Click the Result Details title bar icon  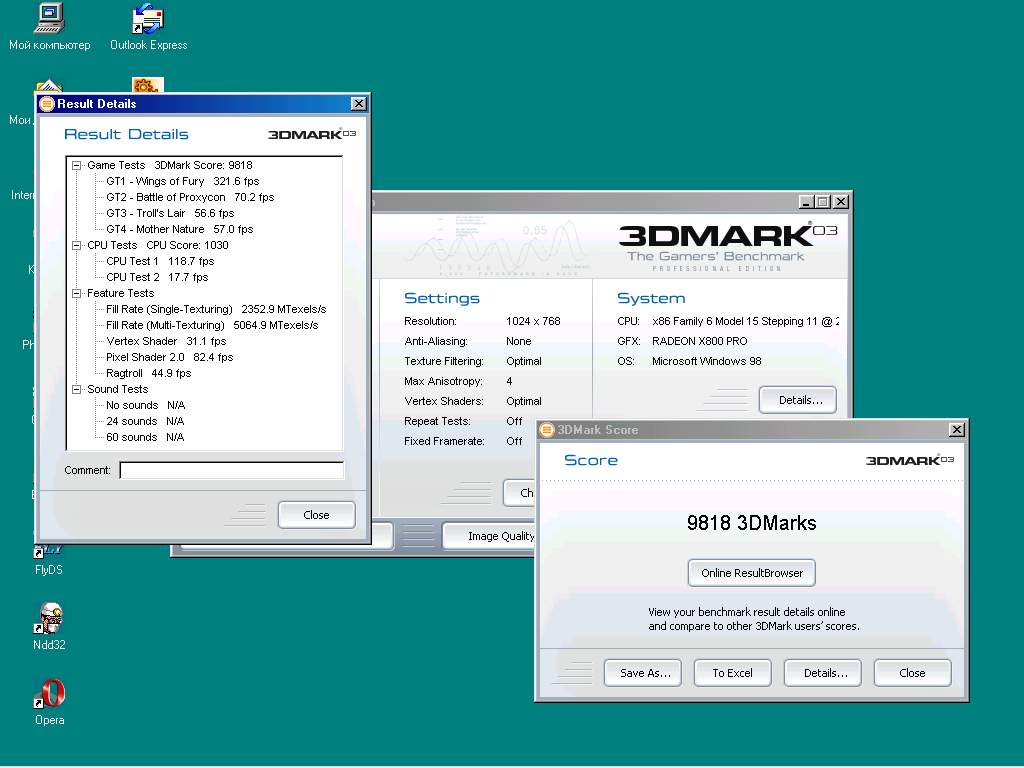(x=46, y=104)
